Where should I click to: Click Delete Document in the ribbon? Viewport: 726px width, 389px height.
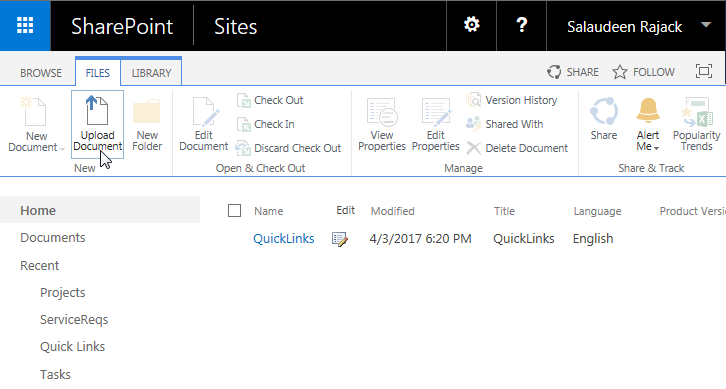[517, 148]
